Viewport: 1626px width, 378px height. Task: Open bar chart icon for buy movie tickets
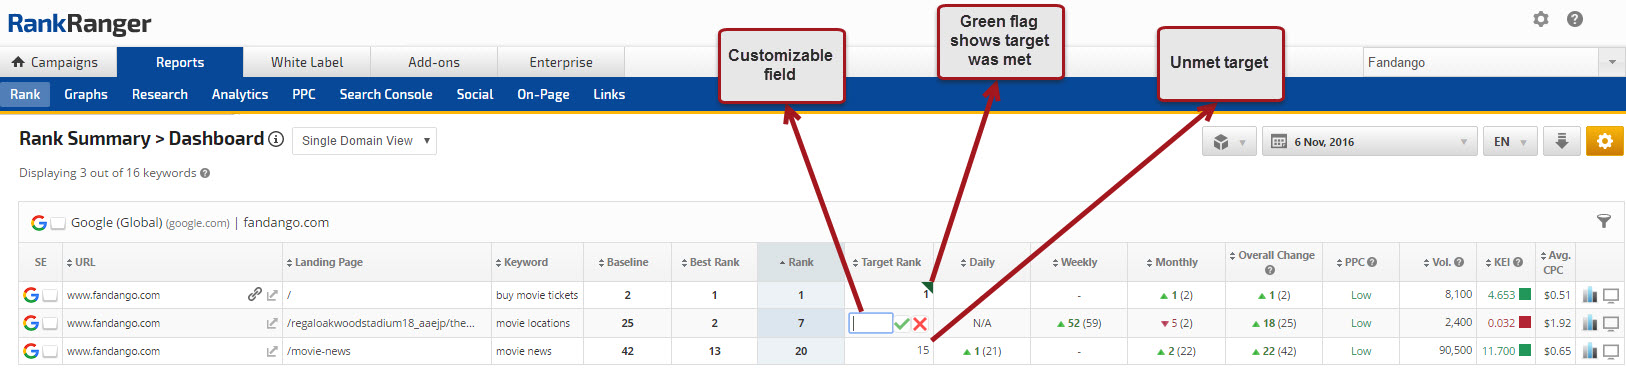point(1590,295)
